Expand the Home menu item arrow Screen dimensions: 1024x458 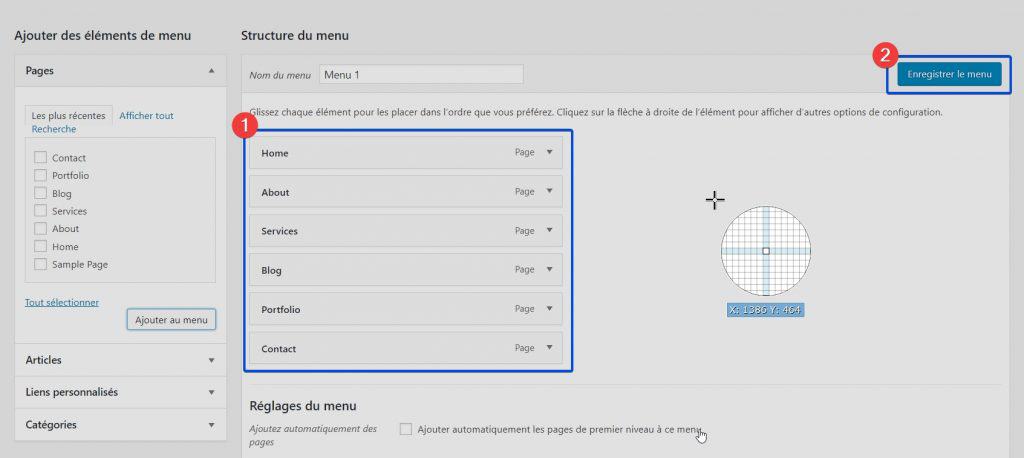tap(549, 152)
